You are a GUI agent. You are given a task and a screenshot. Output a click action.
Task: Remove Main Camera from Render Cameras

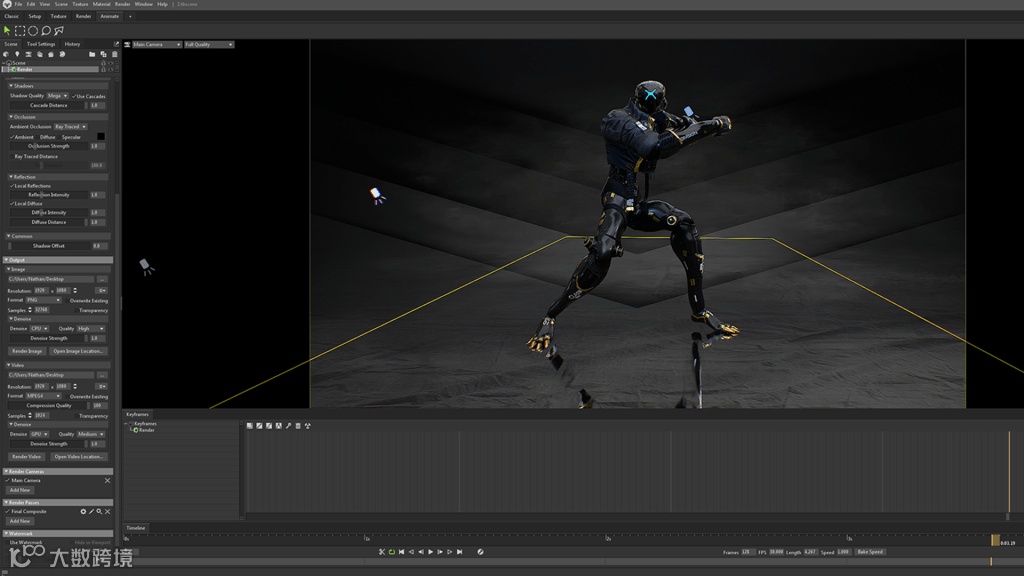point(107,480)
